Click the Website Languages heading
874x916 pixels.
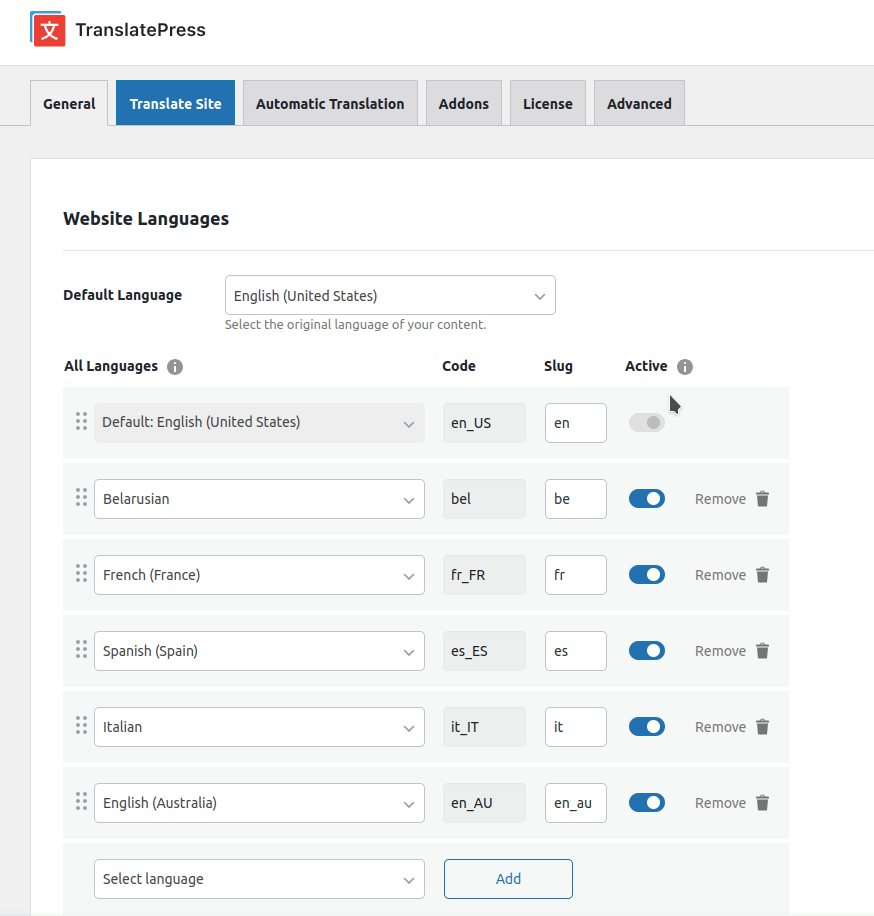click(146, 218)
